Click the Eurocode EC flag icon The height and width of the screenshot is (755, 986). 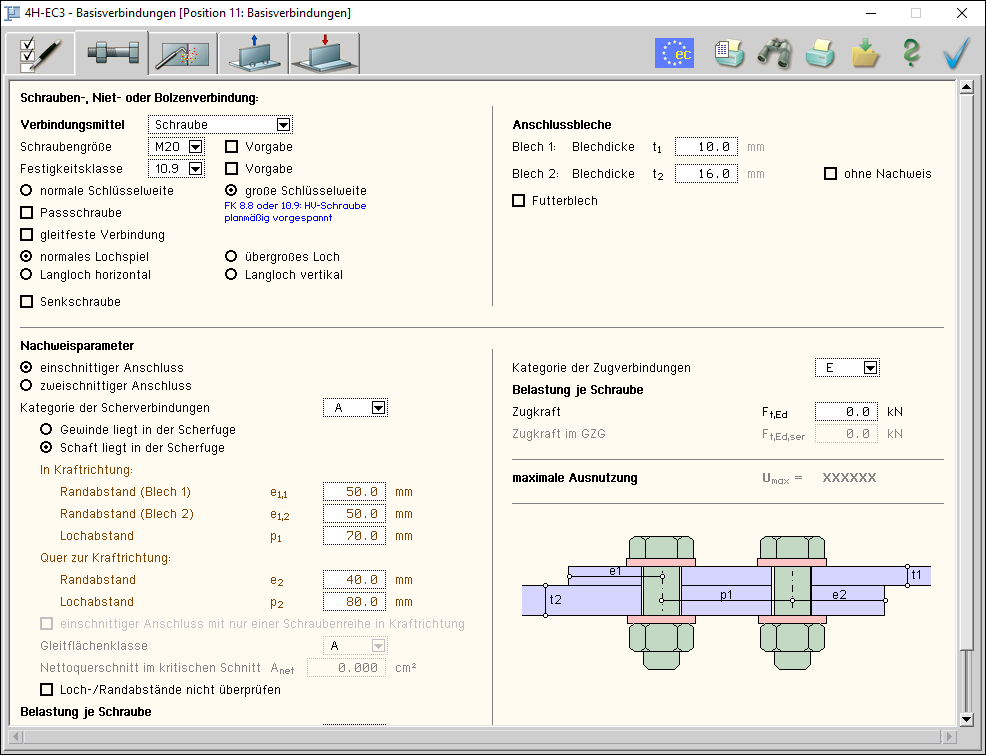(674, 53)
